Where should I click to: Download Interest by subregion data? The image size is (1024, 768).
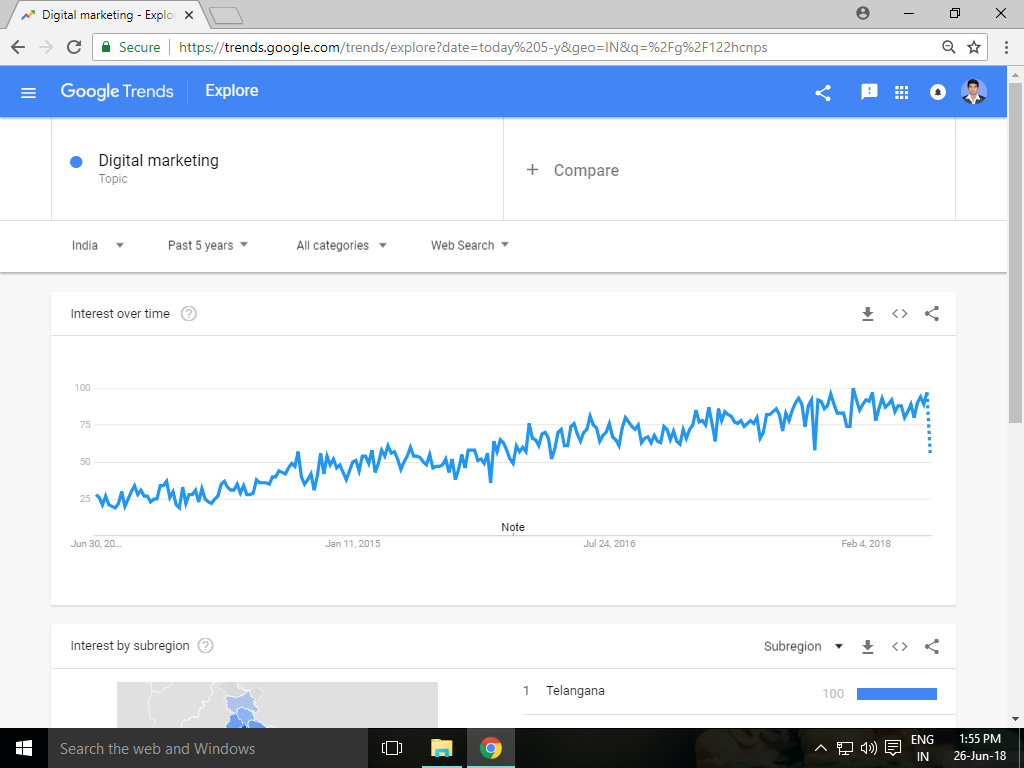point(867,647)
